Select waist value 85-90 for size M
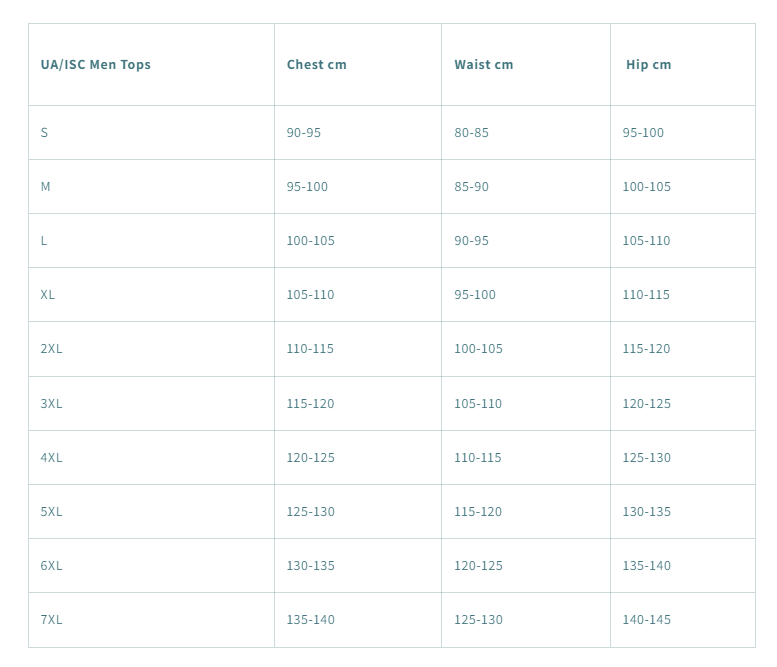This screenshot has width=777, height=667. click(x=471, y=187)
